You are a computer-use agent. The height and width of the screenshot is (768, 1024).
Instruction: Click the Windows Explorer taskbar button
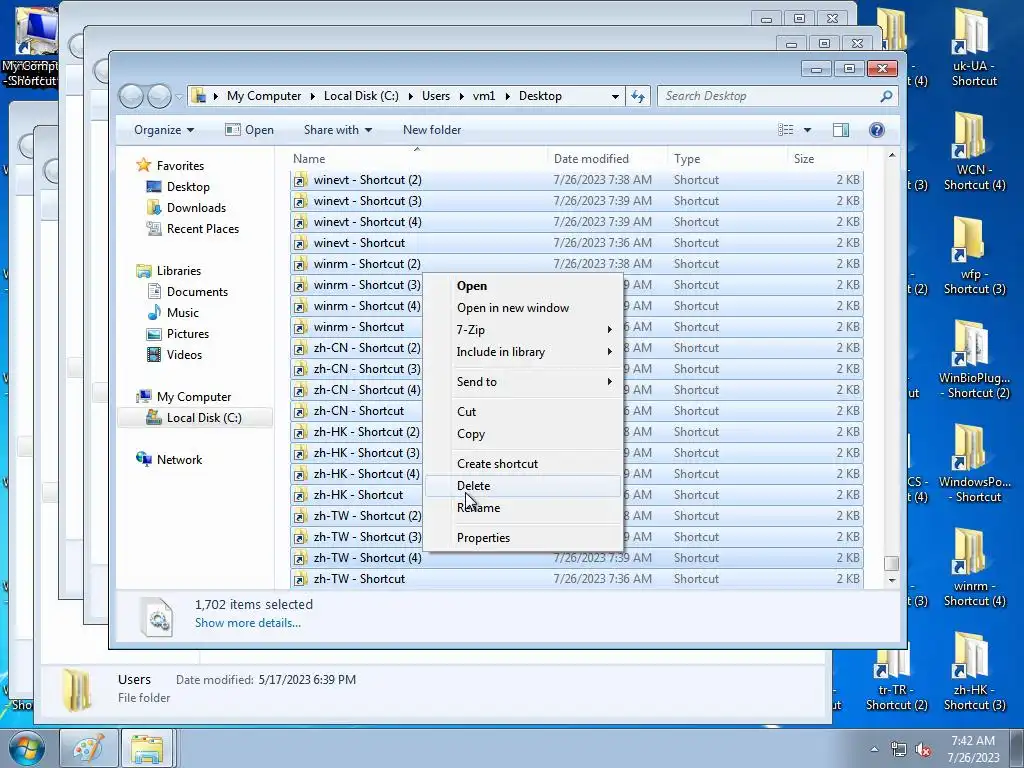(147, 748)
